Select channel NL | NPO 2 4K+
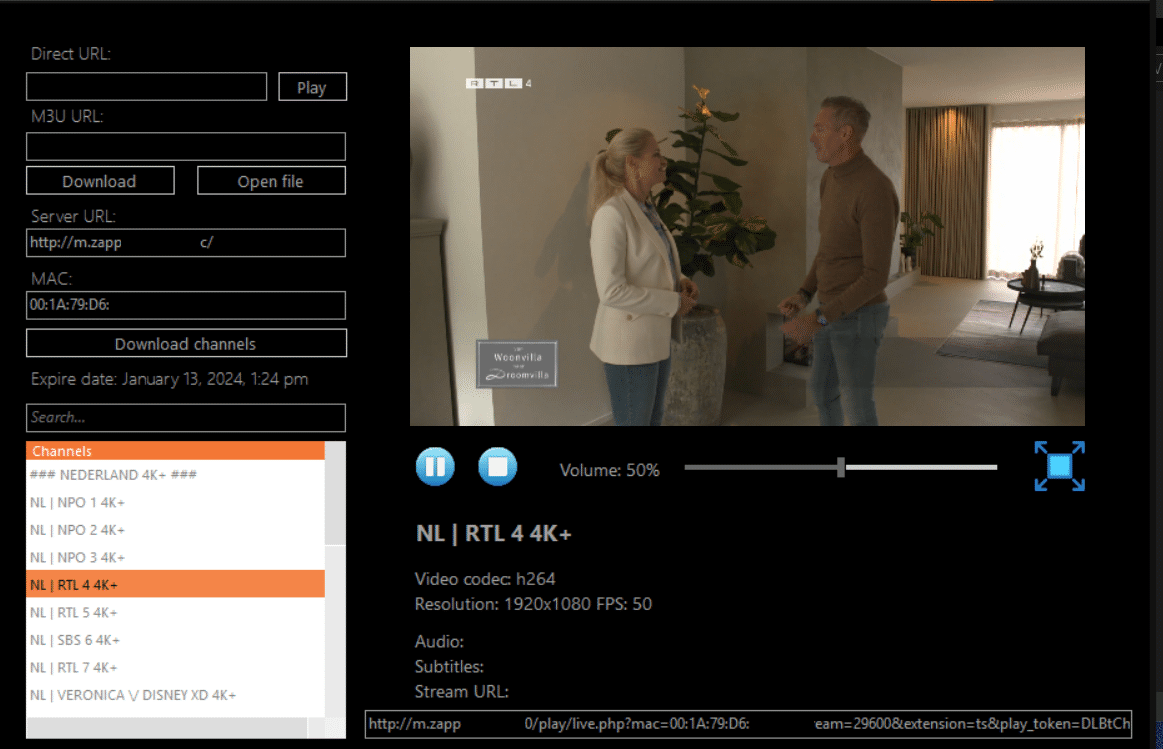 [x=175, y=530]
